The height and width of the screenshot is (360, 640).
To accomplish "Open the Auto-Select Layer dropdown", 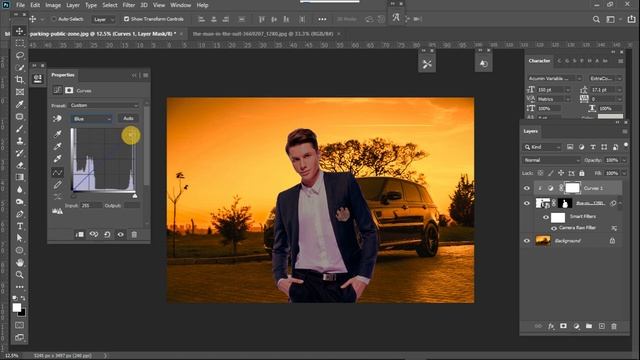I will click(103, 19).
